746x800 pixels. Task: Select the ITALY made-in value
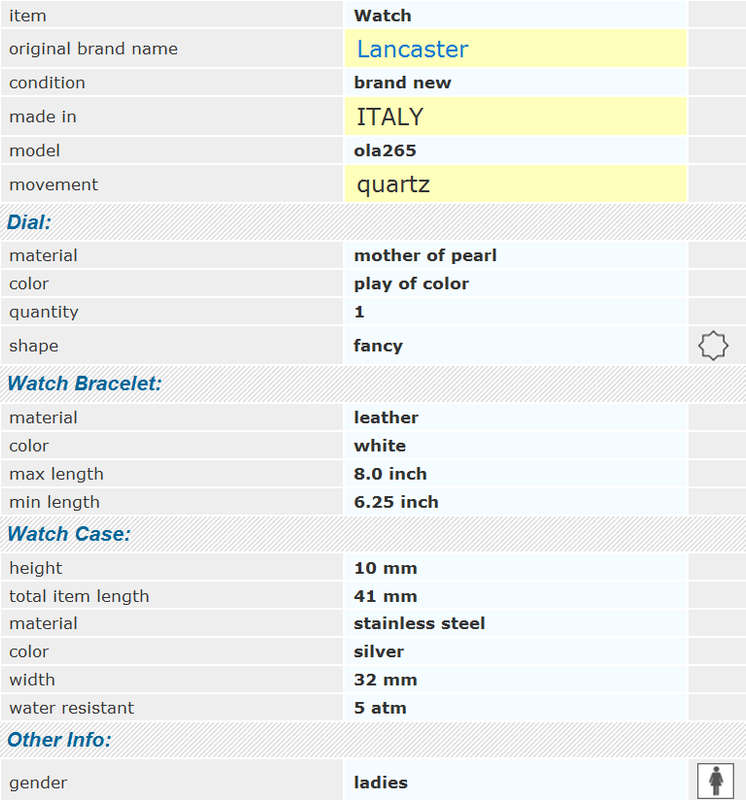[390, 117]
